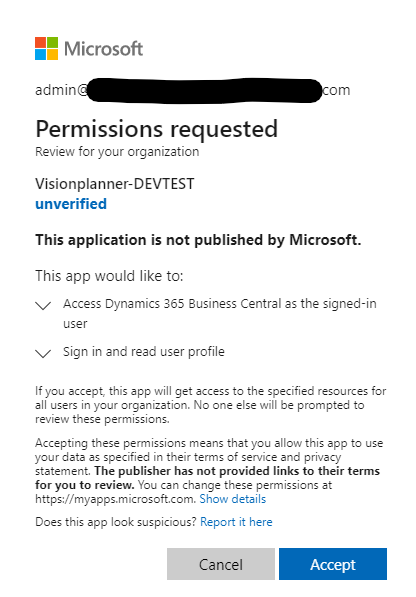Click the Visionplanner-DEVTEST app name
Image resolution: width=416 pixels, height=597 pixels.
click(x=115, y=184)
